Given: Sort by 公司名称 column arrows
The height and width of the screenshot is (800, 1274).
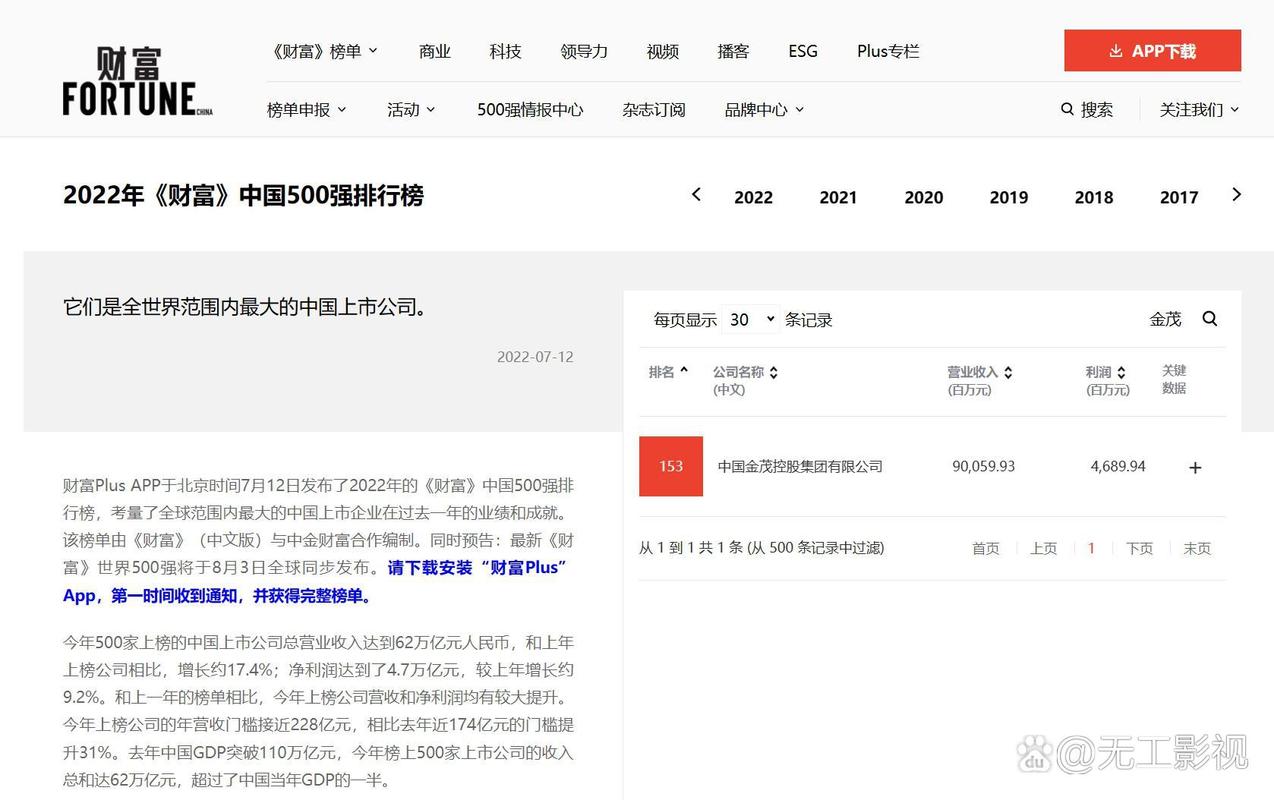Looking at the screenshot, I should click(x=773, y=372).
